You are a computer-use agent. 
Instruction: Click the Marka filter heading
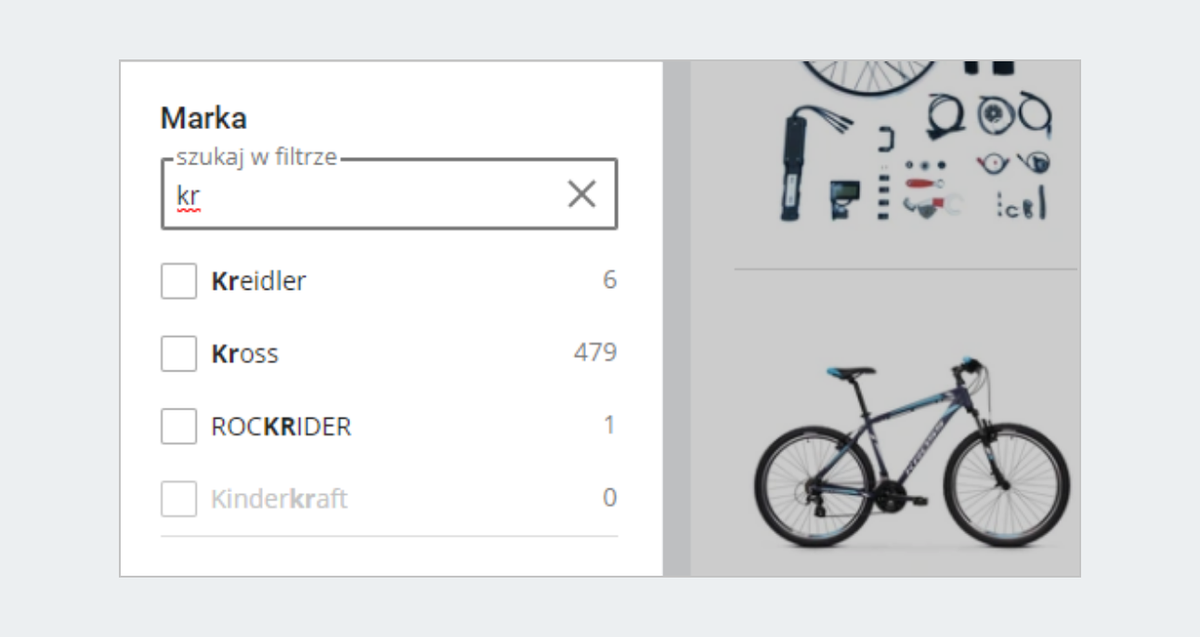pos(204,119)
